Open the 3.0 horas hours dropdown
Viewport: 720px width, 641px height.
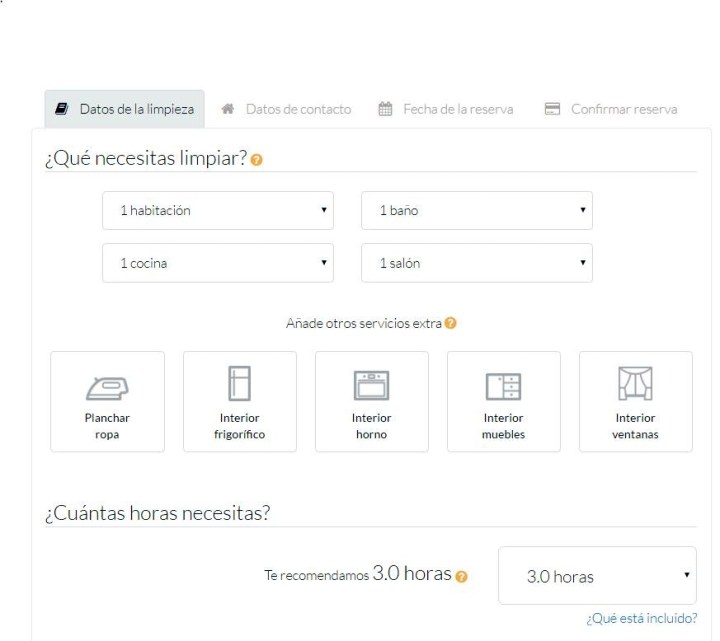597,575
